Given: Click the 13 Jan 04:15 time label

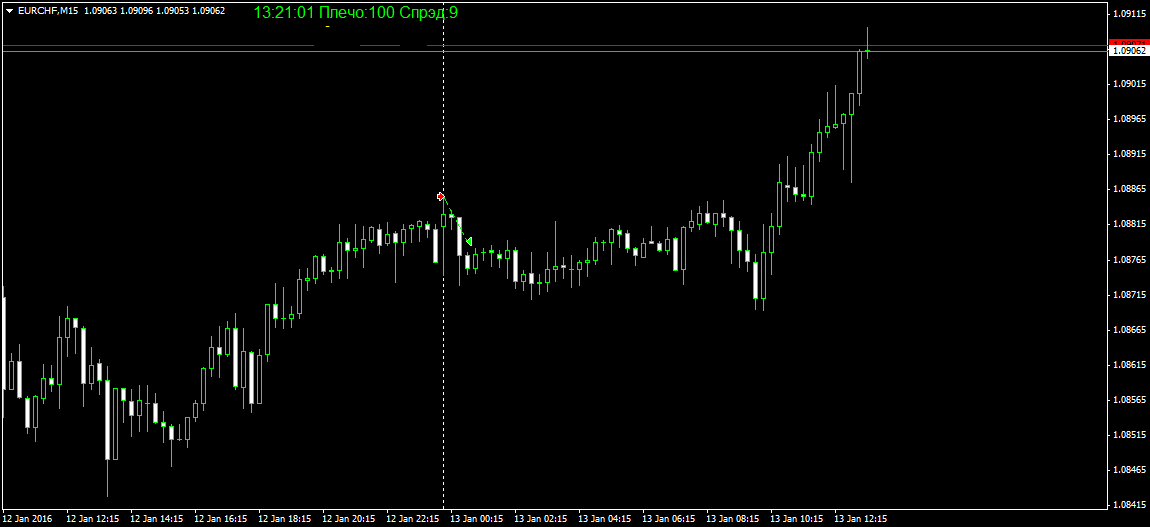Looking at the screenshot, I should 604,519.
